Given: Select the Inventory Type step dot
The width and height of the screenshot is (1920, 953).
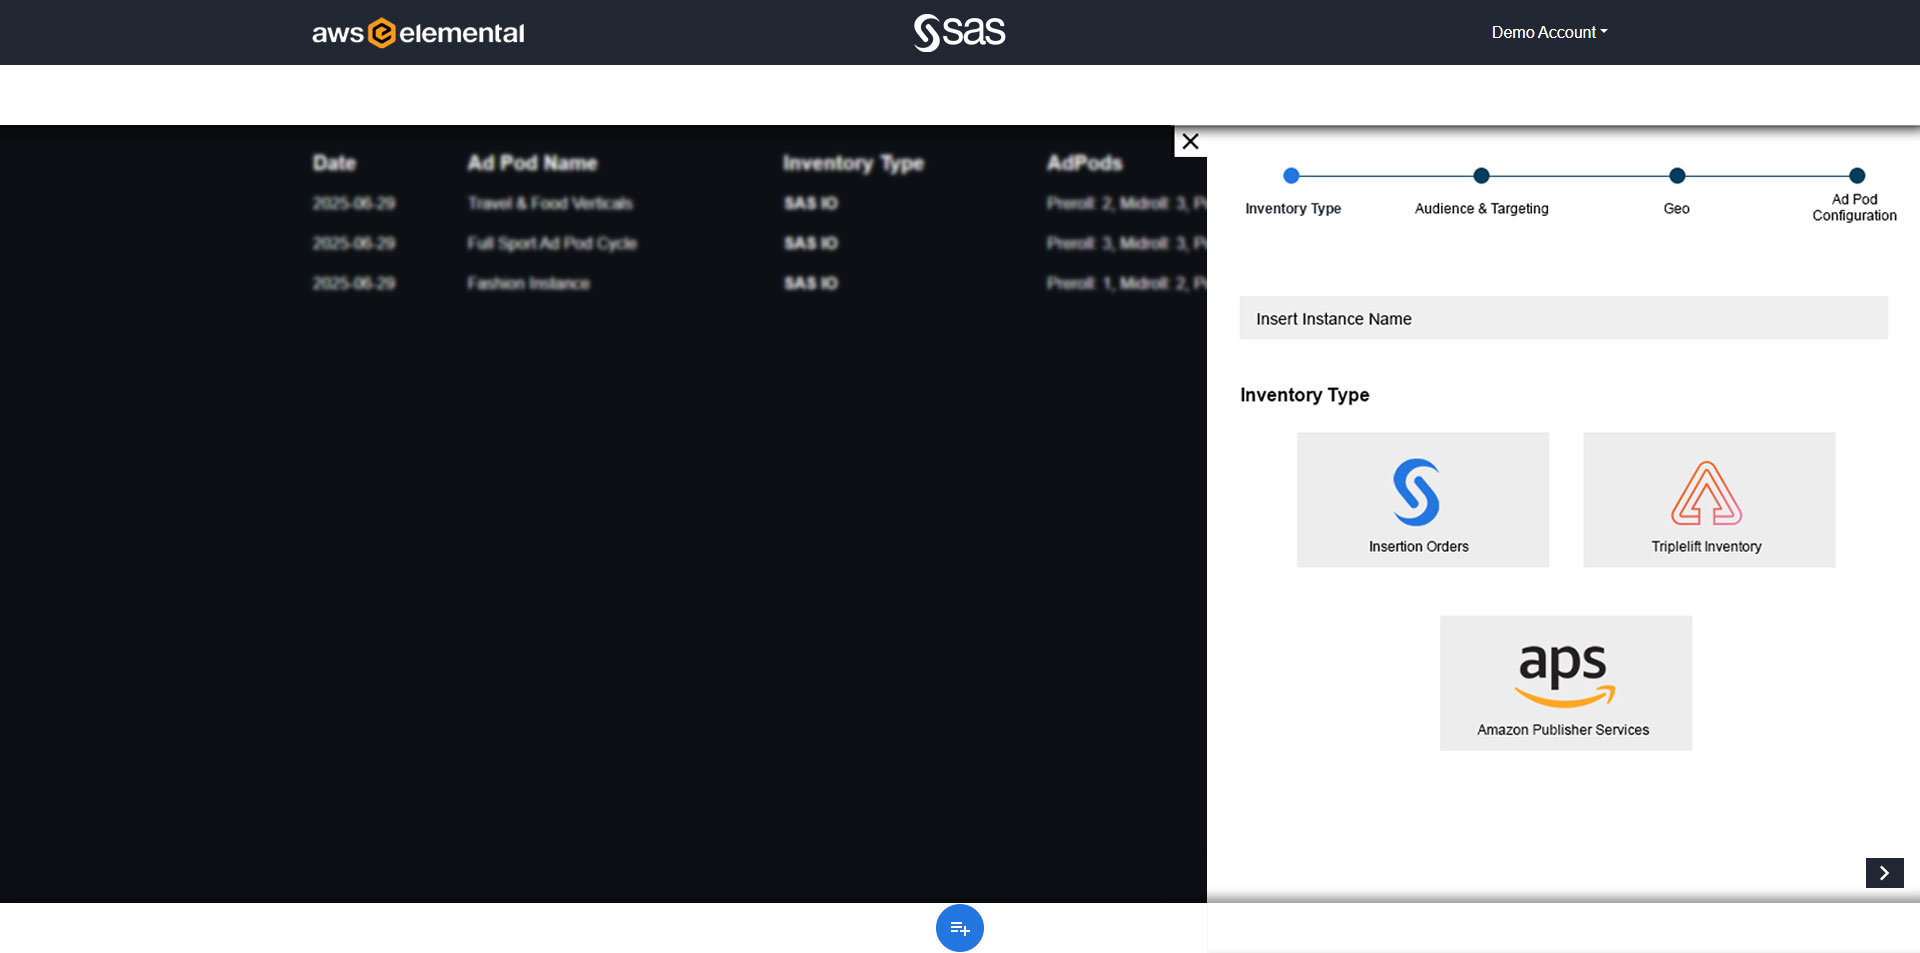Looking at the screenshot, I should point(1291,176).
